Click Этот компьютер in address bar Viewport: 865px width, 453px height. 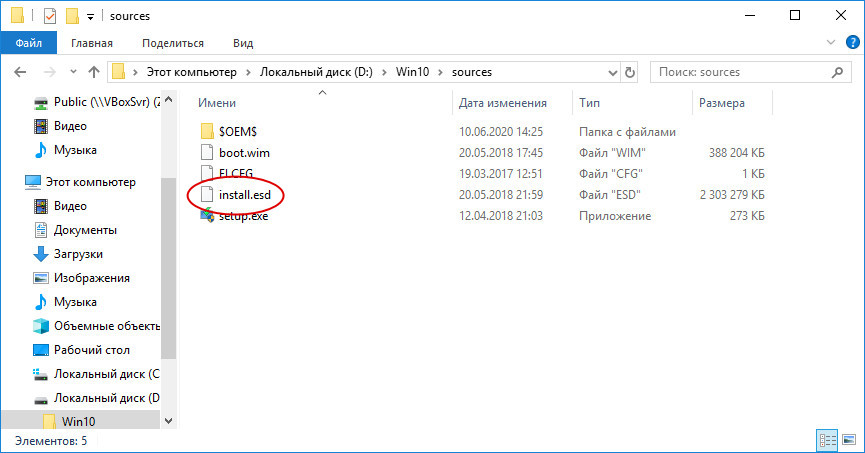click(x=191, y=72)
